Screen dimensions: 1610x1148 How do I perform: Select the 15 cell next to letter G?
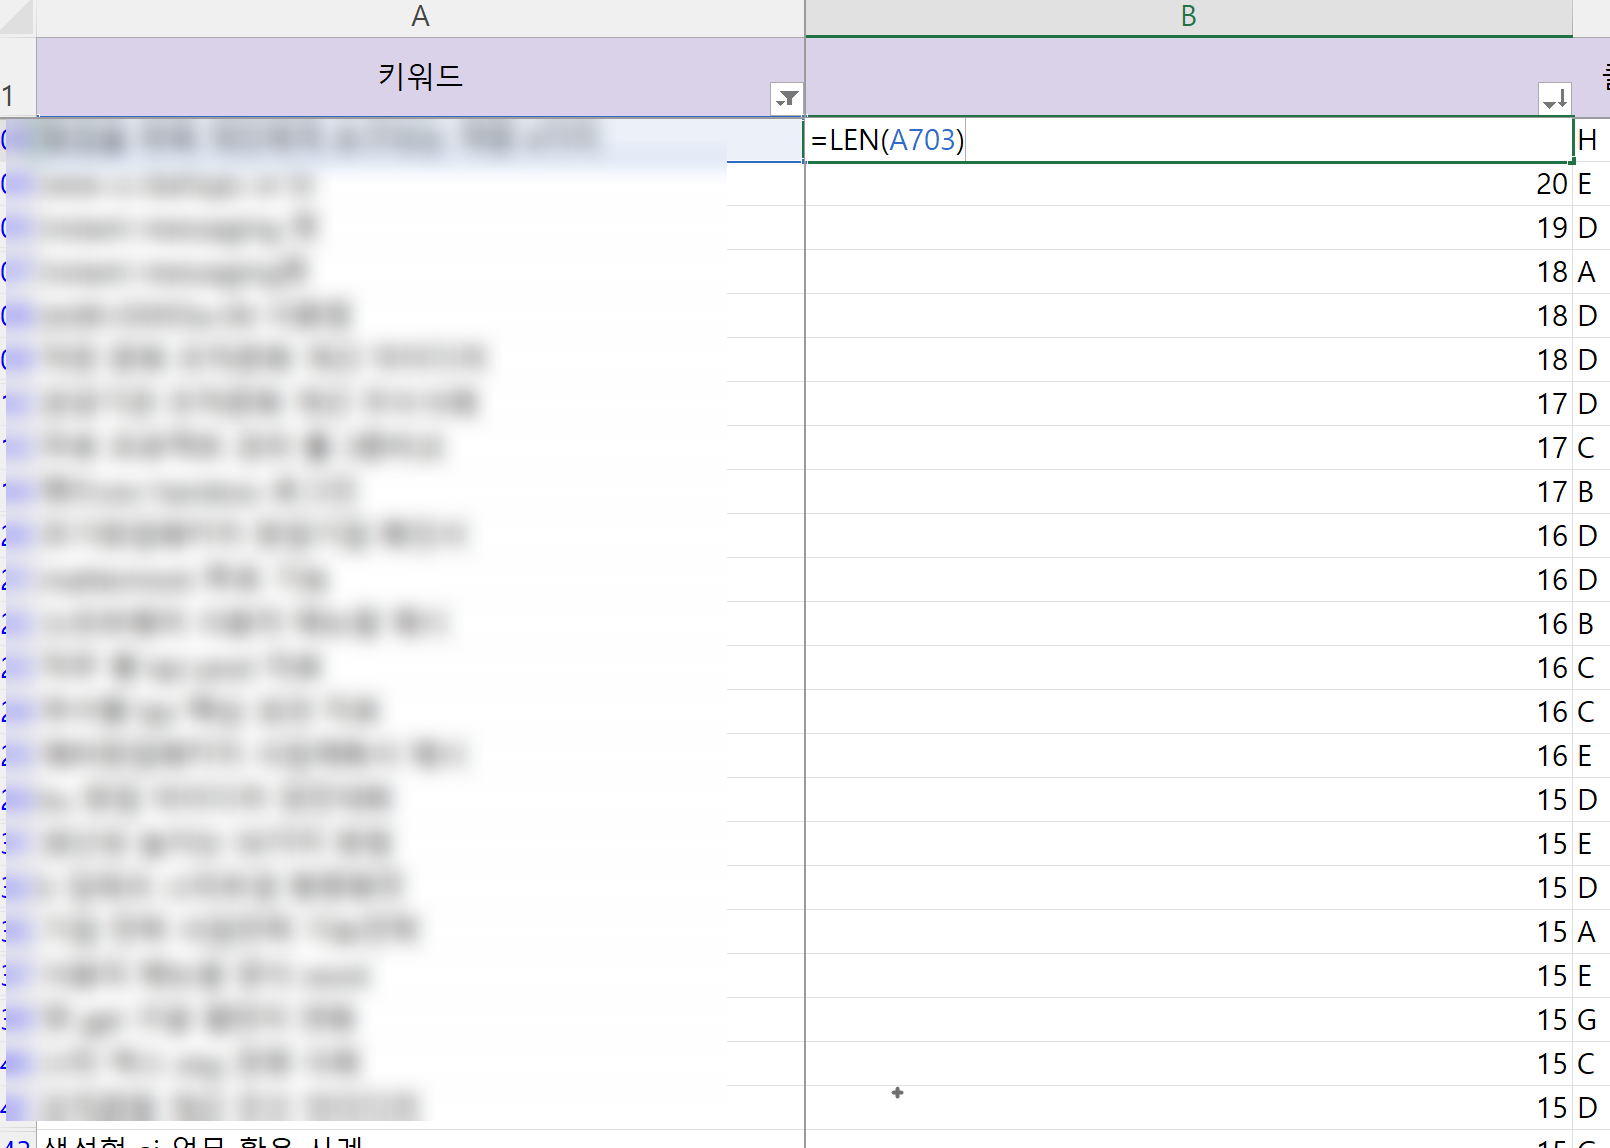(1188, 1020)
